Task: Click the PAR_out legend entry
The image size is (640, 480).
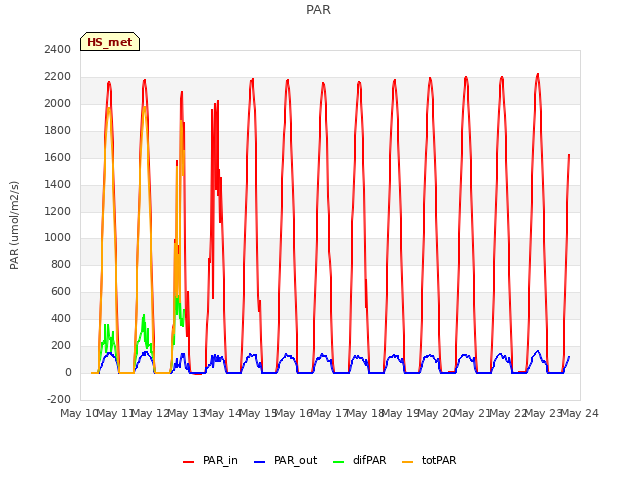Action: pos(286,460)
